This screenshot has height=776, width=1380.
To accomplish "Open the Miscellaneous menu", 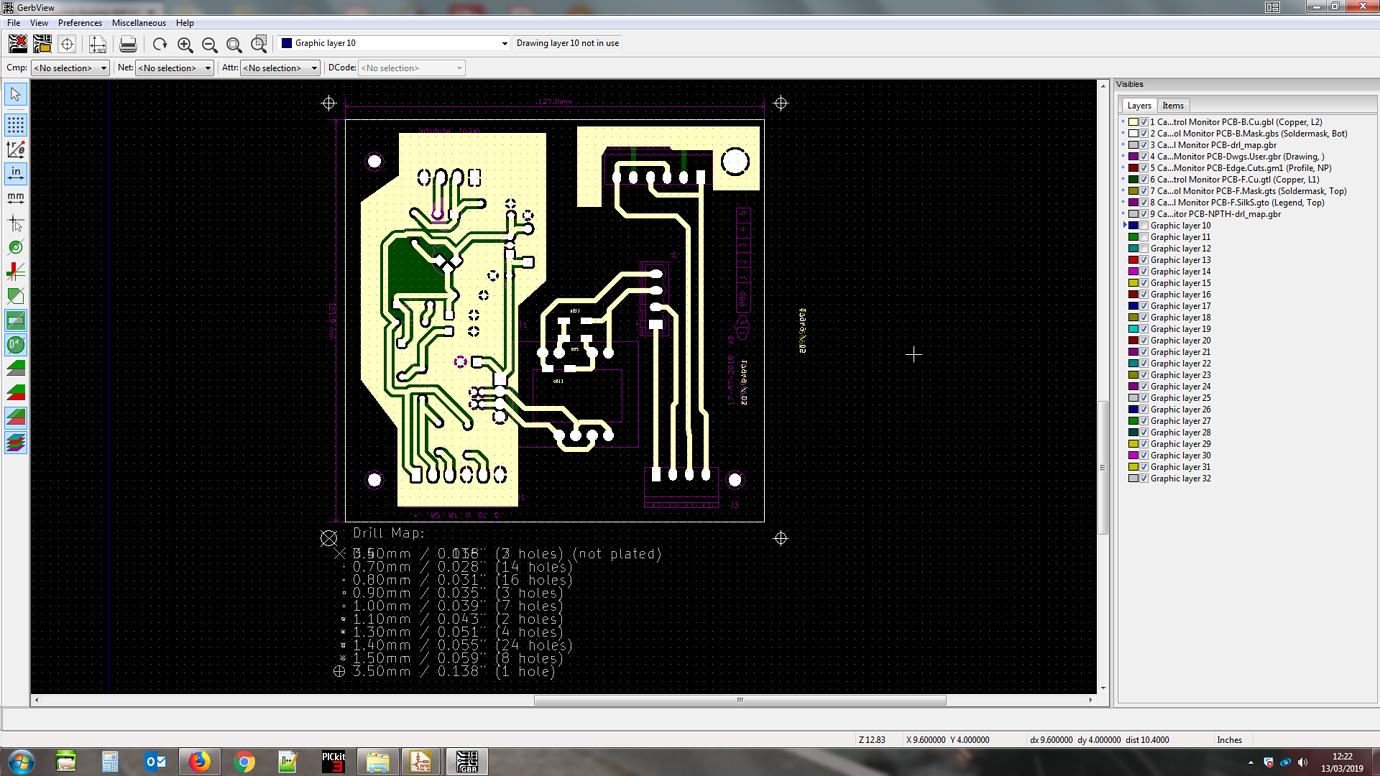I will point(139,23).
